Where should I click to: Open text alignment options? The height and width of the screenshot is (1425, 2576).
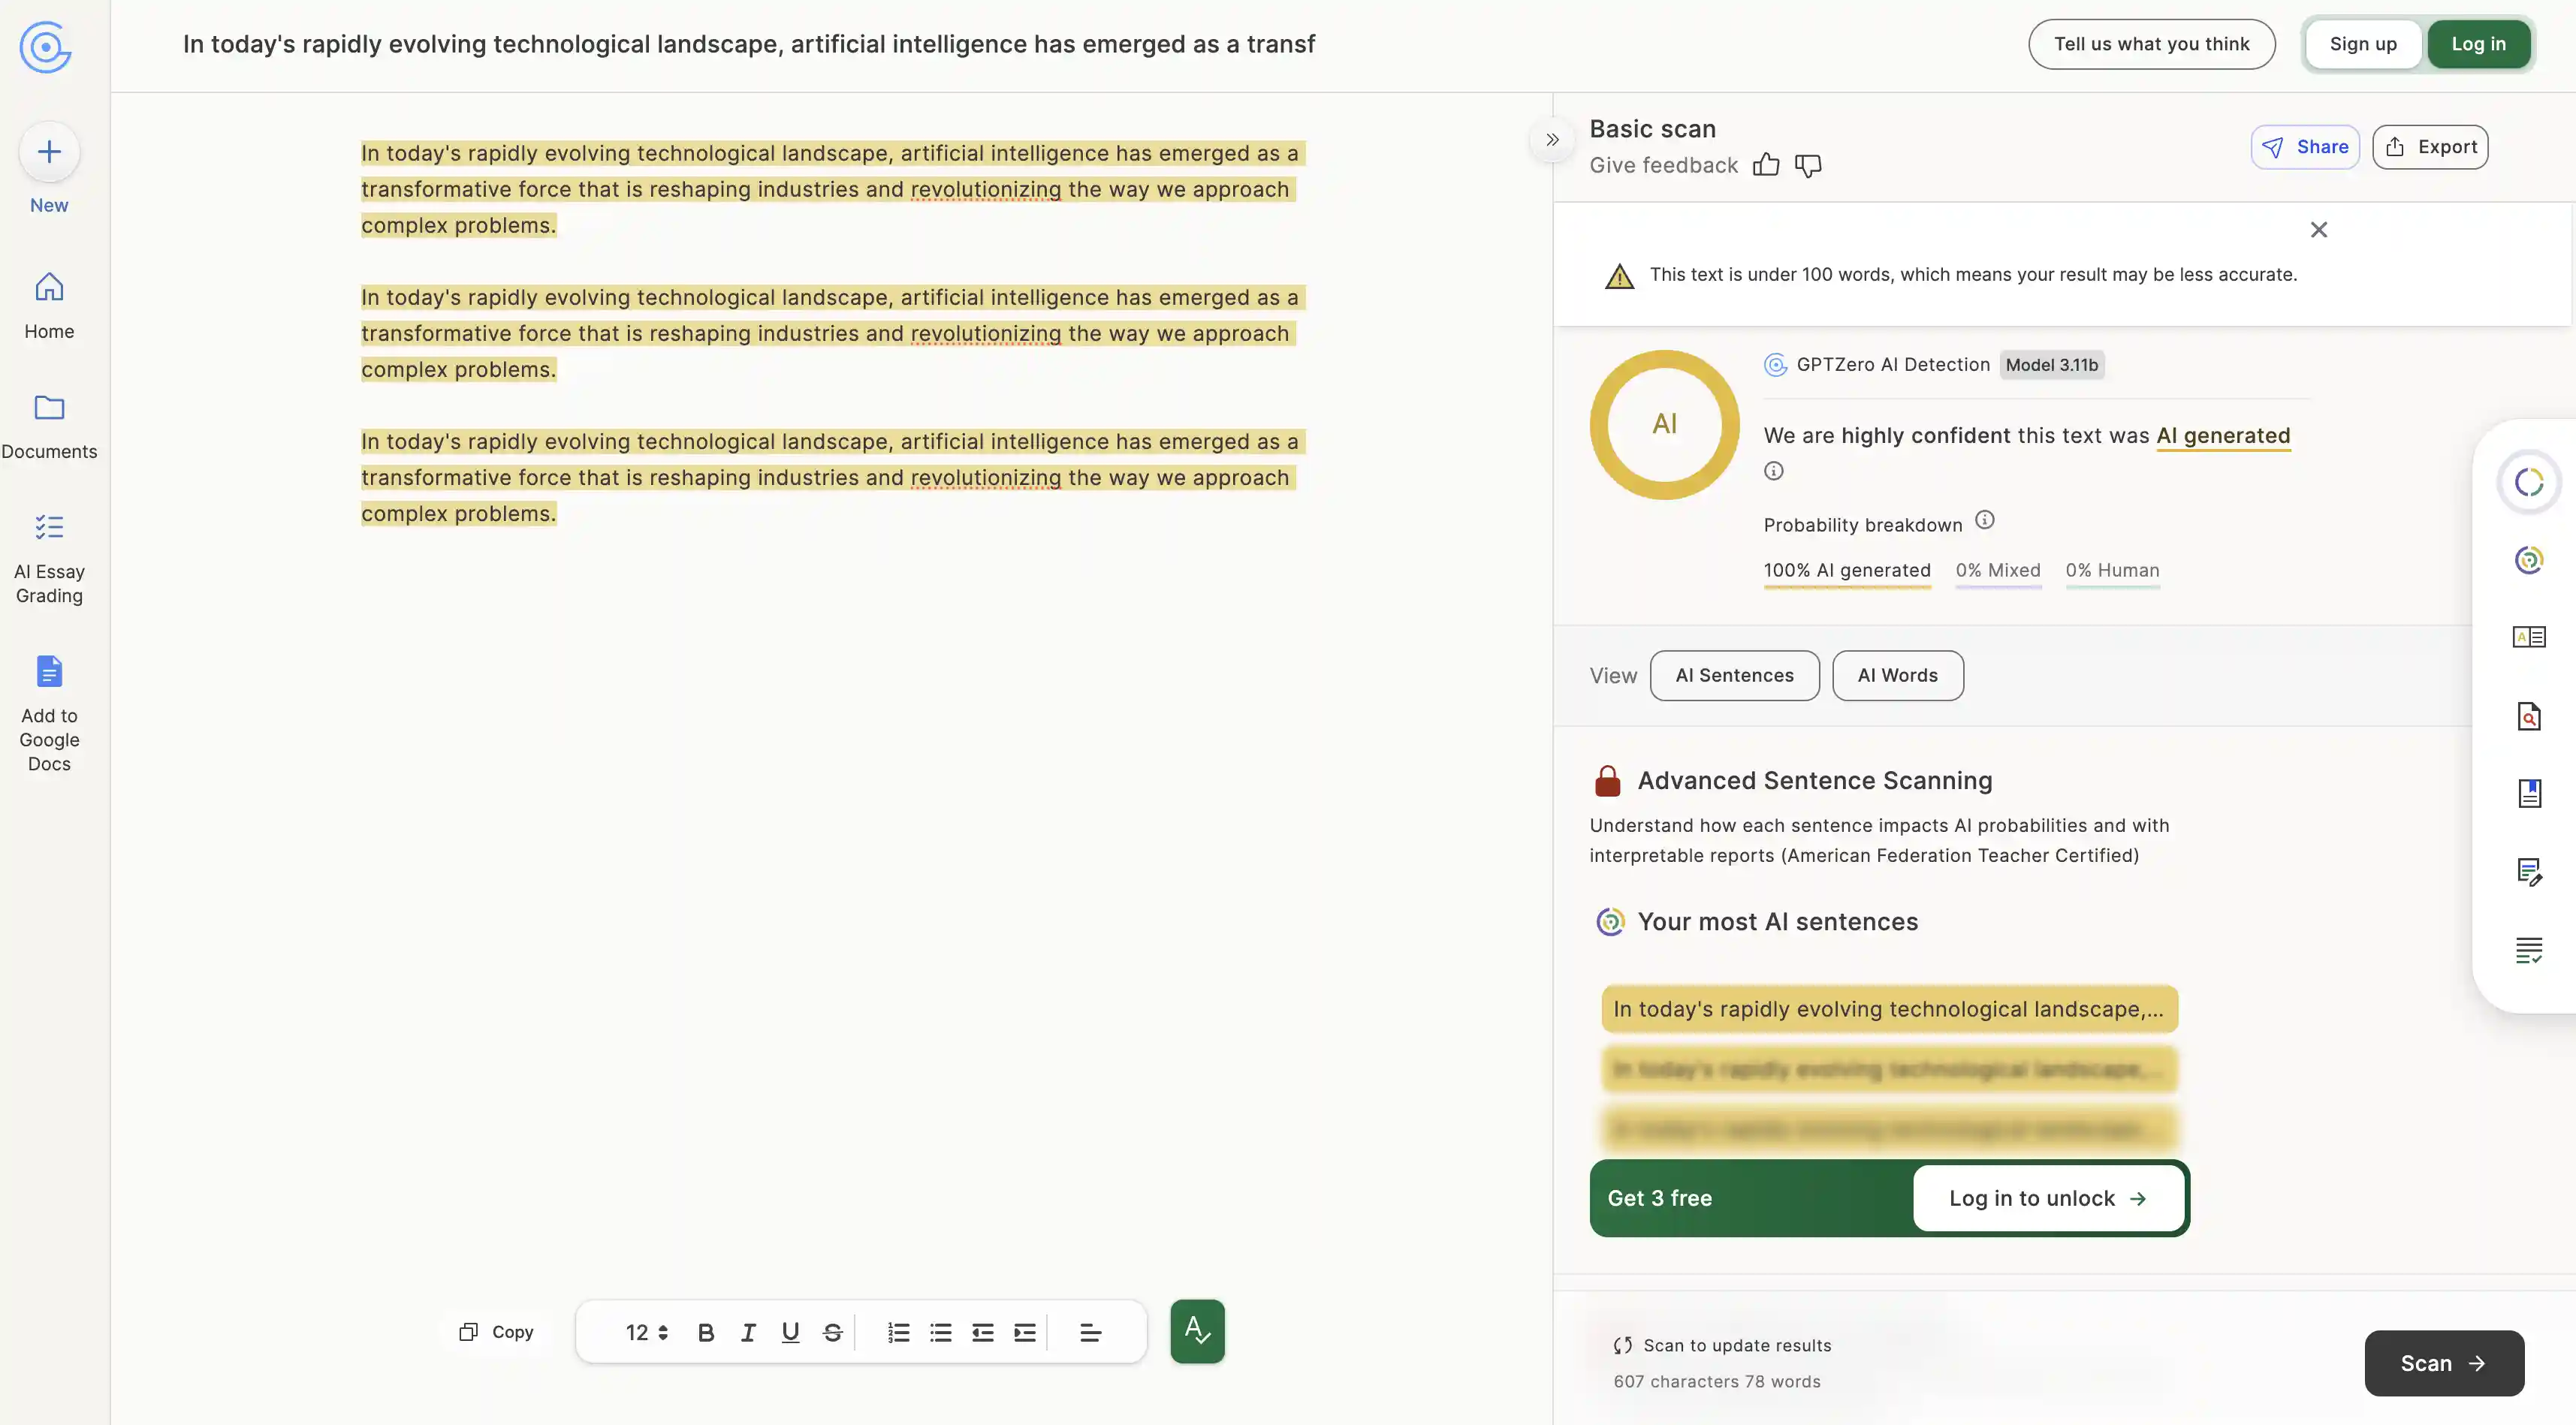click(1090, 1332)
